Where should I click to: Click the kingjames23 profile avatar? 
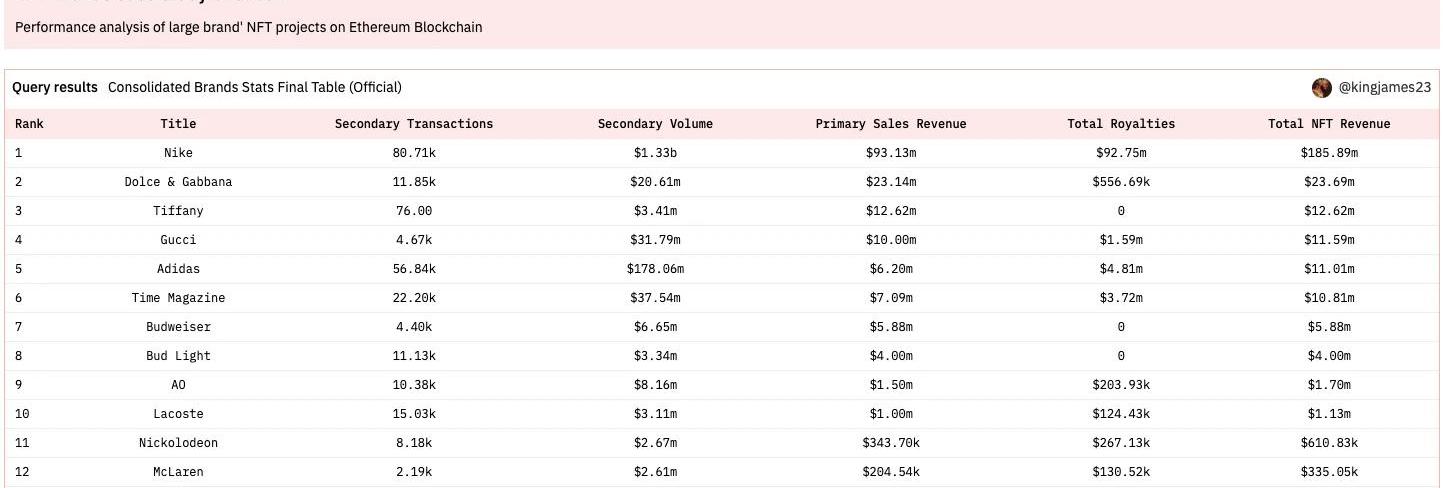coord(1321,88)
